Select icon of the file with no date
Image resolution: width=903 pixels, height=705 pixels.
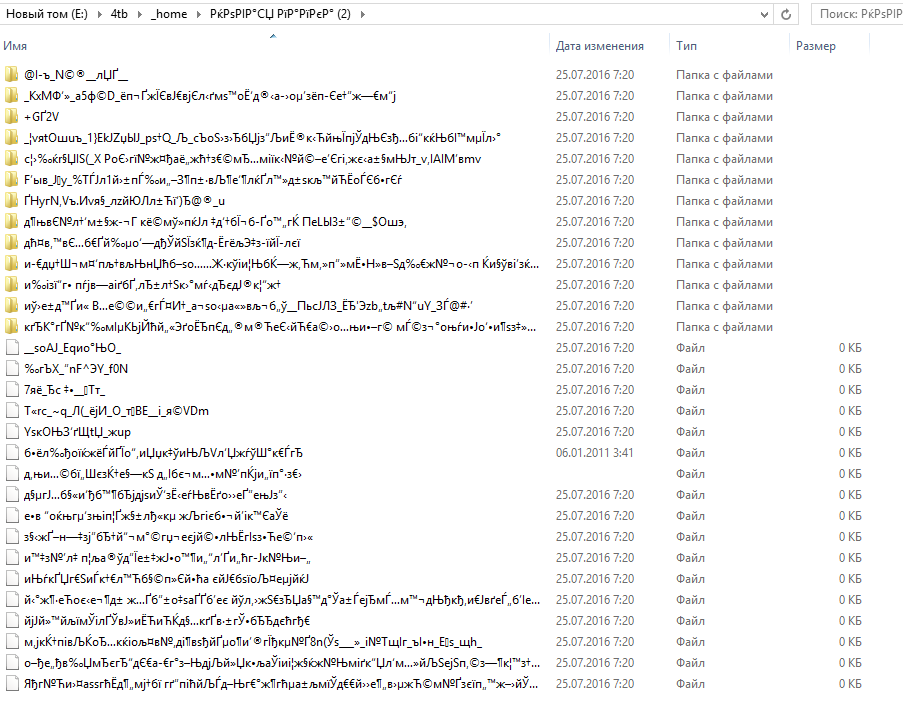[x=12, y=474]
